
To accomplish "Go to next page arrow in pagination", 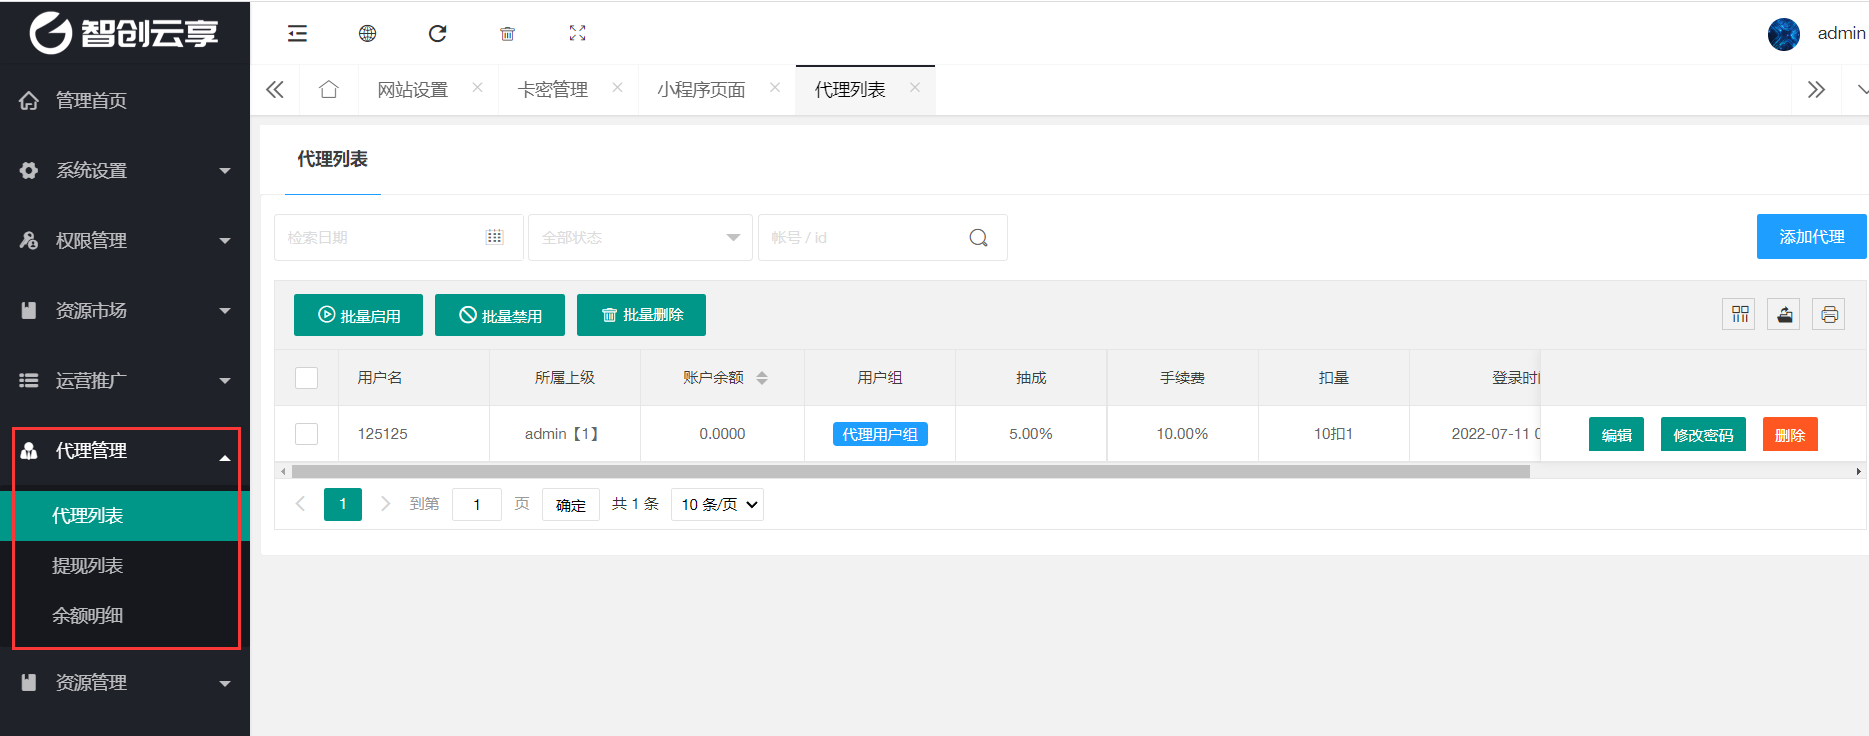I will click(x=385, y=504).
